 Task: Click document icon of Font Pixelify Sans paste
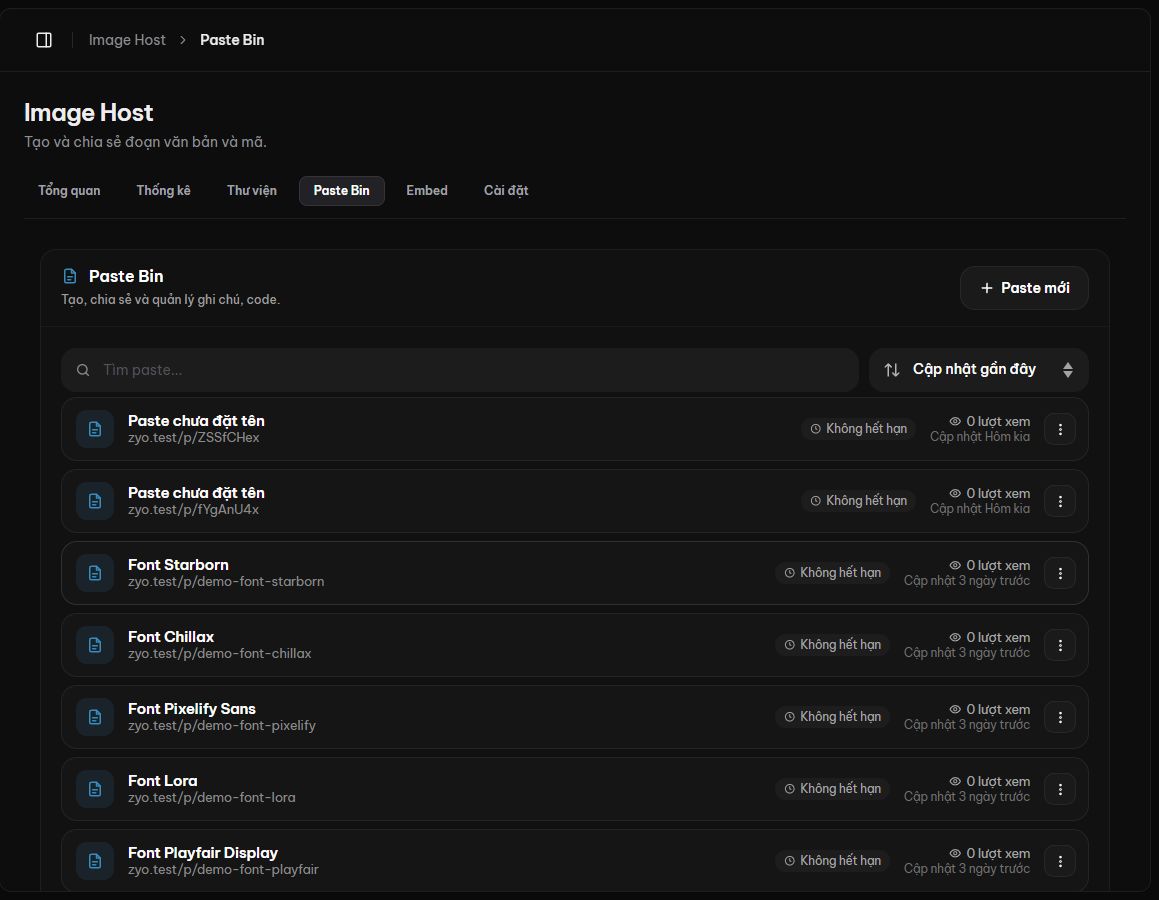click(95, 717)
